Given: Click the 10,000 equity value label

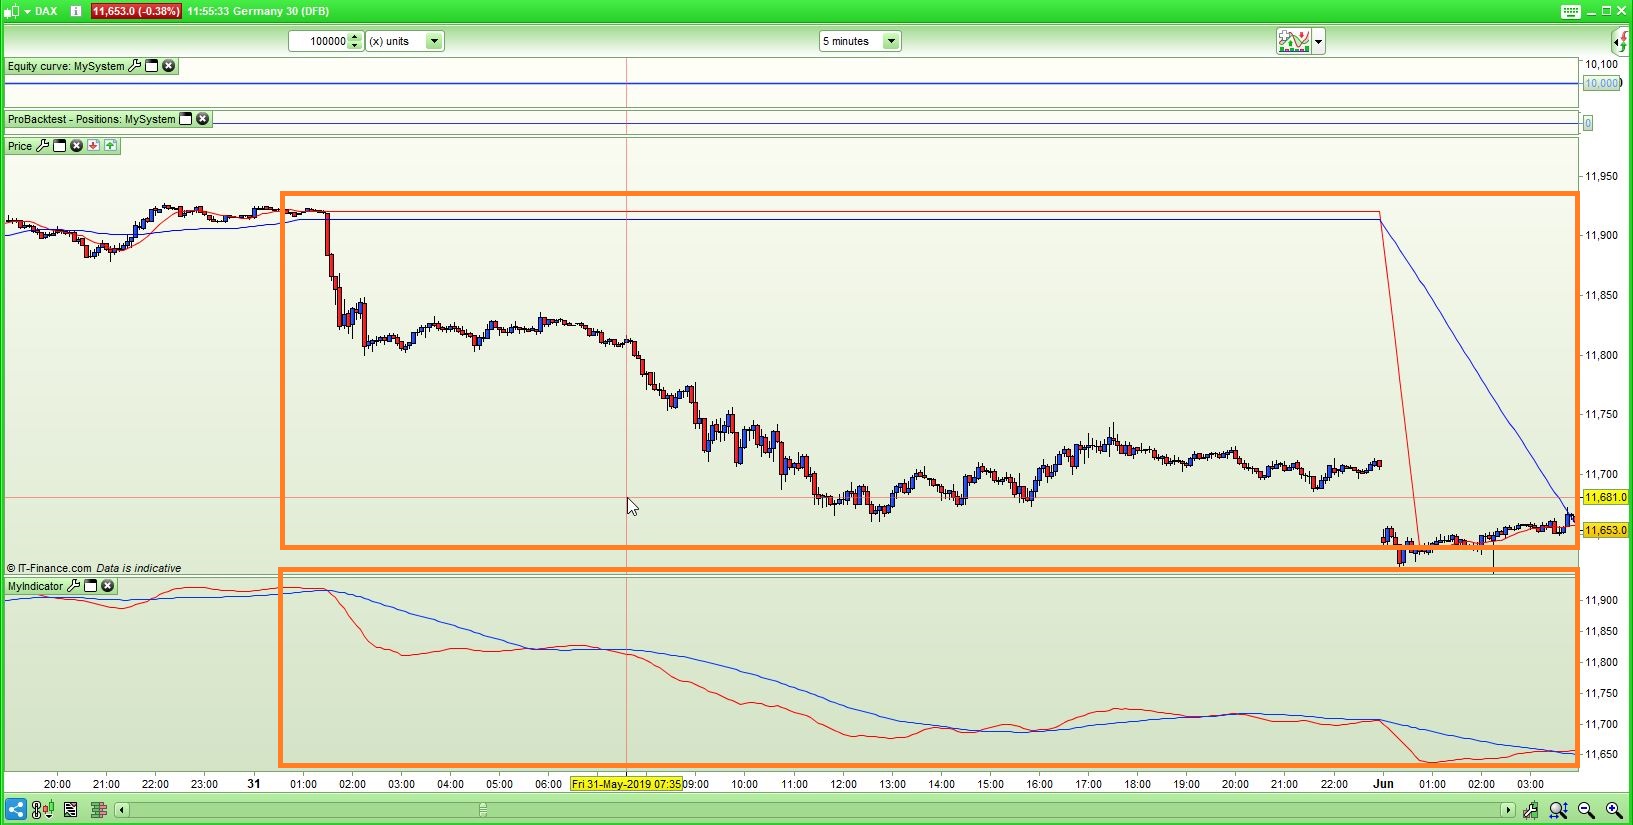Looking at the screenshot, I should (x=1602, y=83).
